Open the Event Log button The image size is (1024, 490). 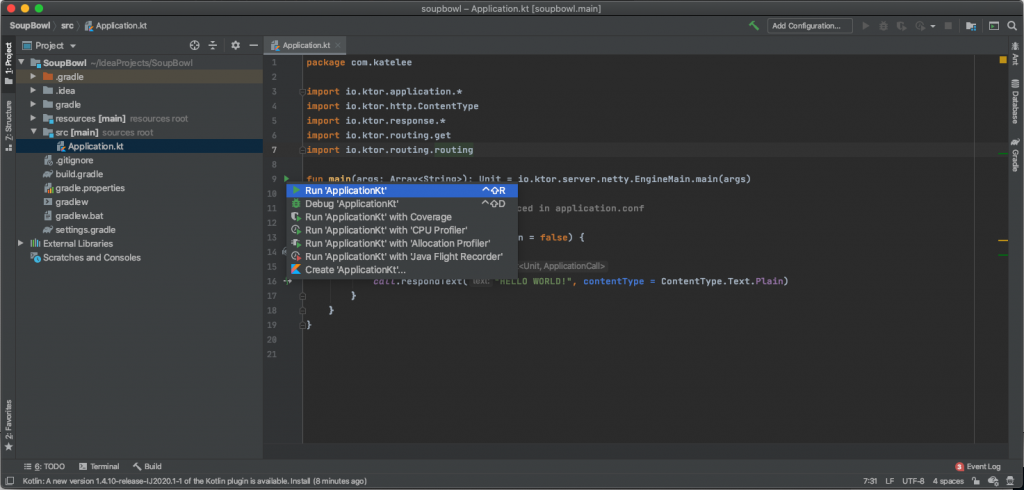point(978,466)
